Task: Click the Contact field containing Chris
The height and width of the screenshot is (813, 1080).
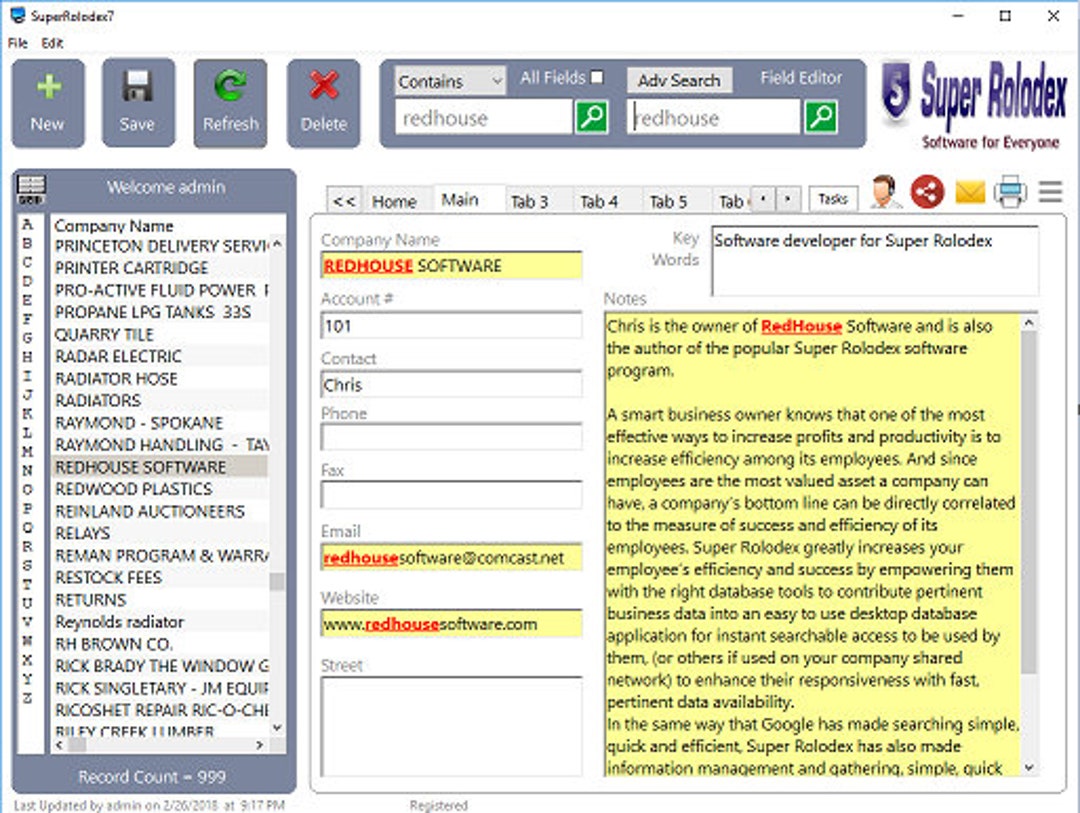Action: 451,384
